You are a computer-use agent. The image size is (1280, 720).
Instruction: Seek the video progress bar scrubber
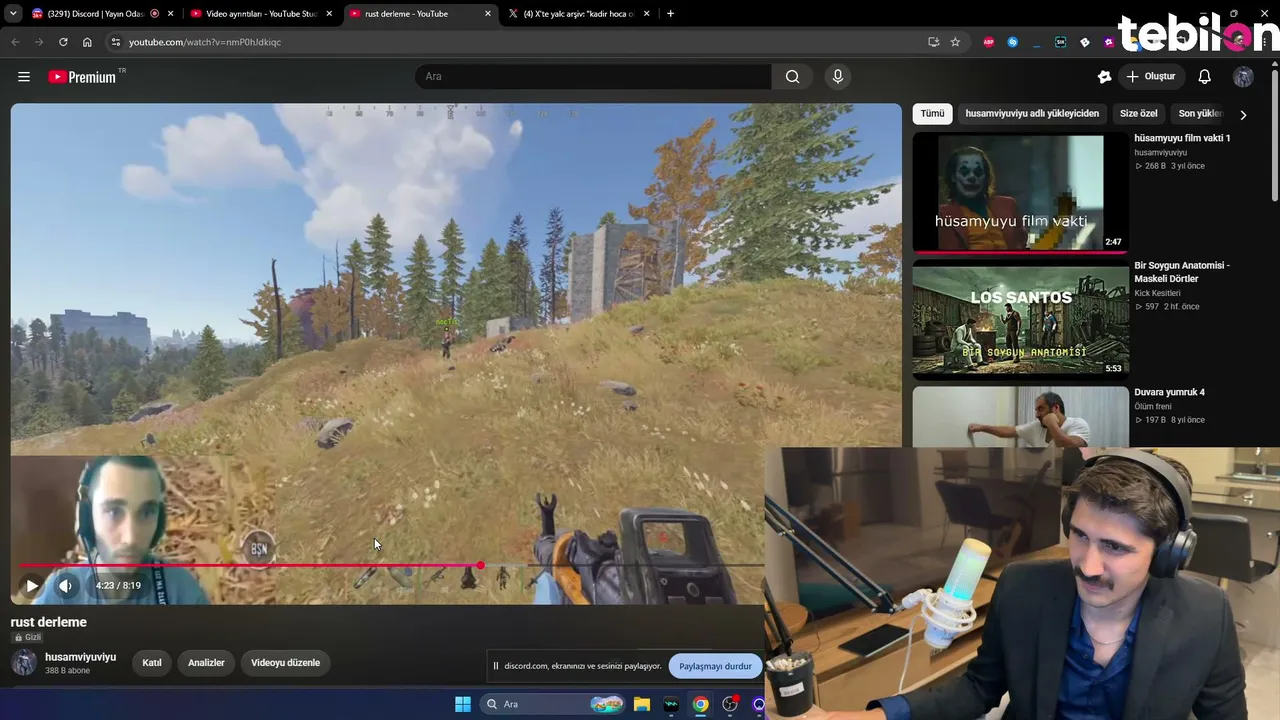pos(480,566)
